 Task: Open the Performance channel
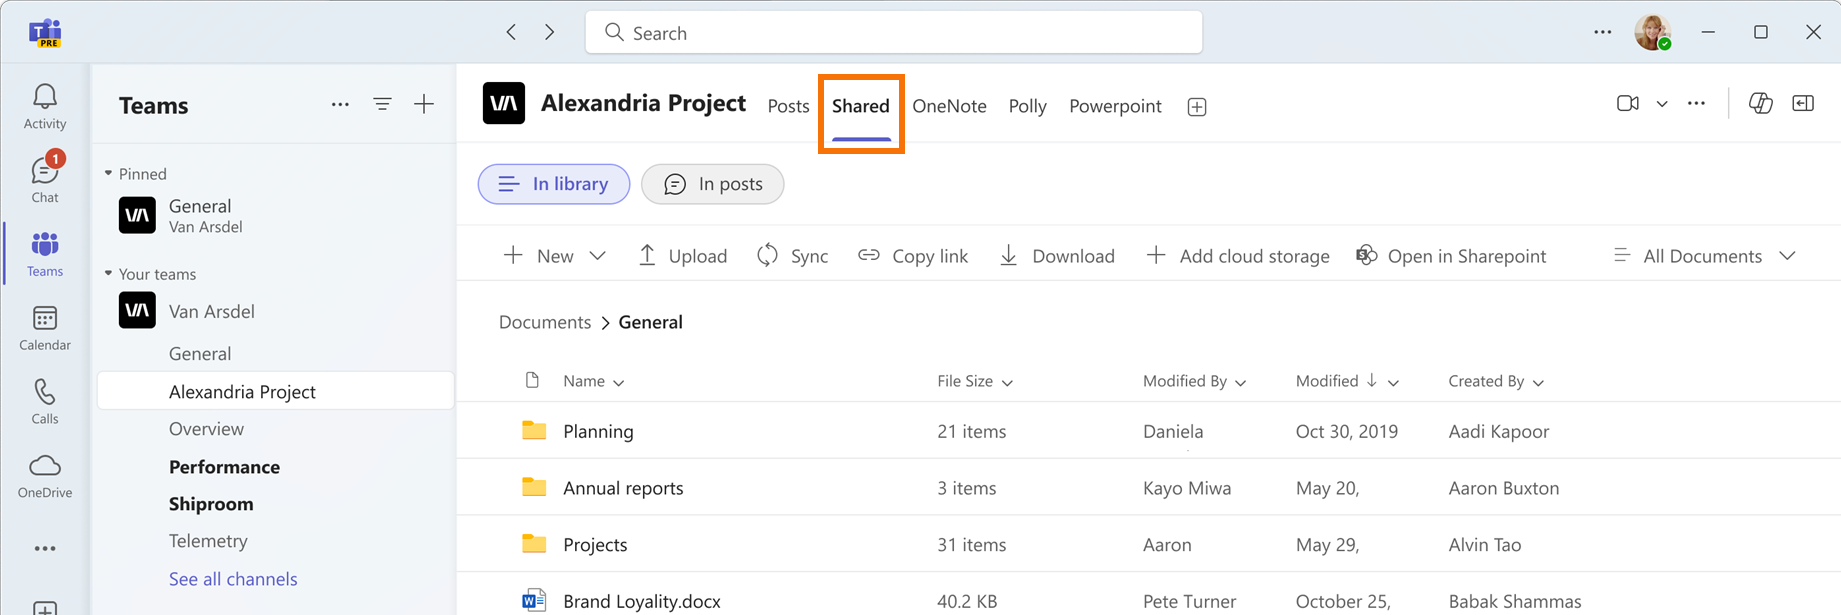point(224,467)
